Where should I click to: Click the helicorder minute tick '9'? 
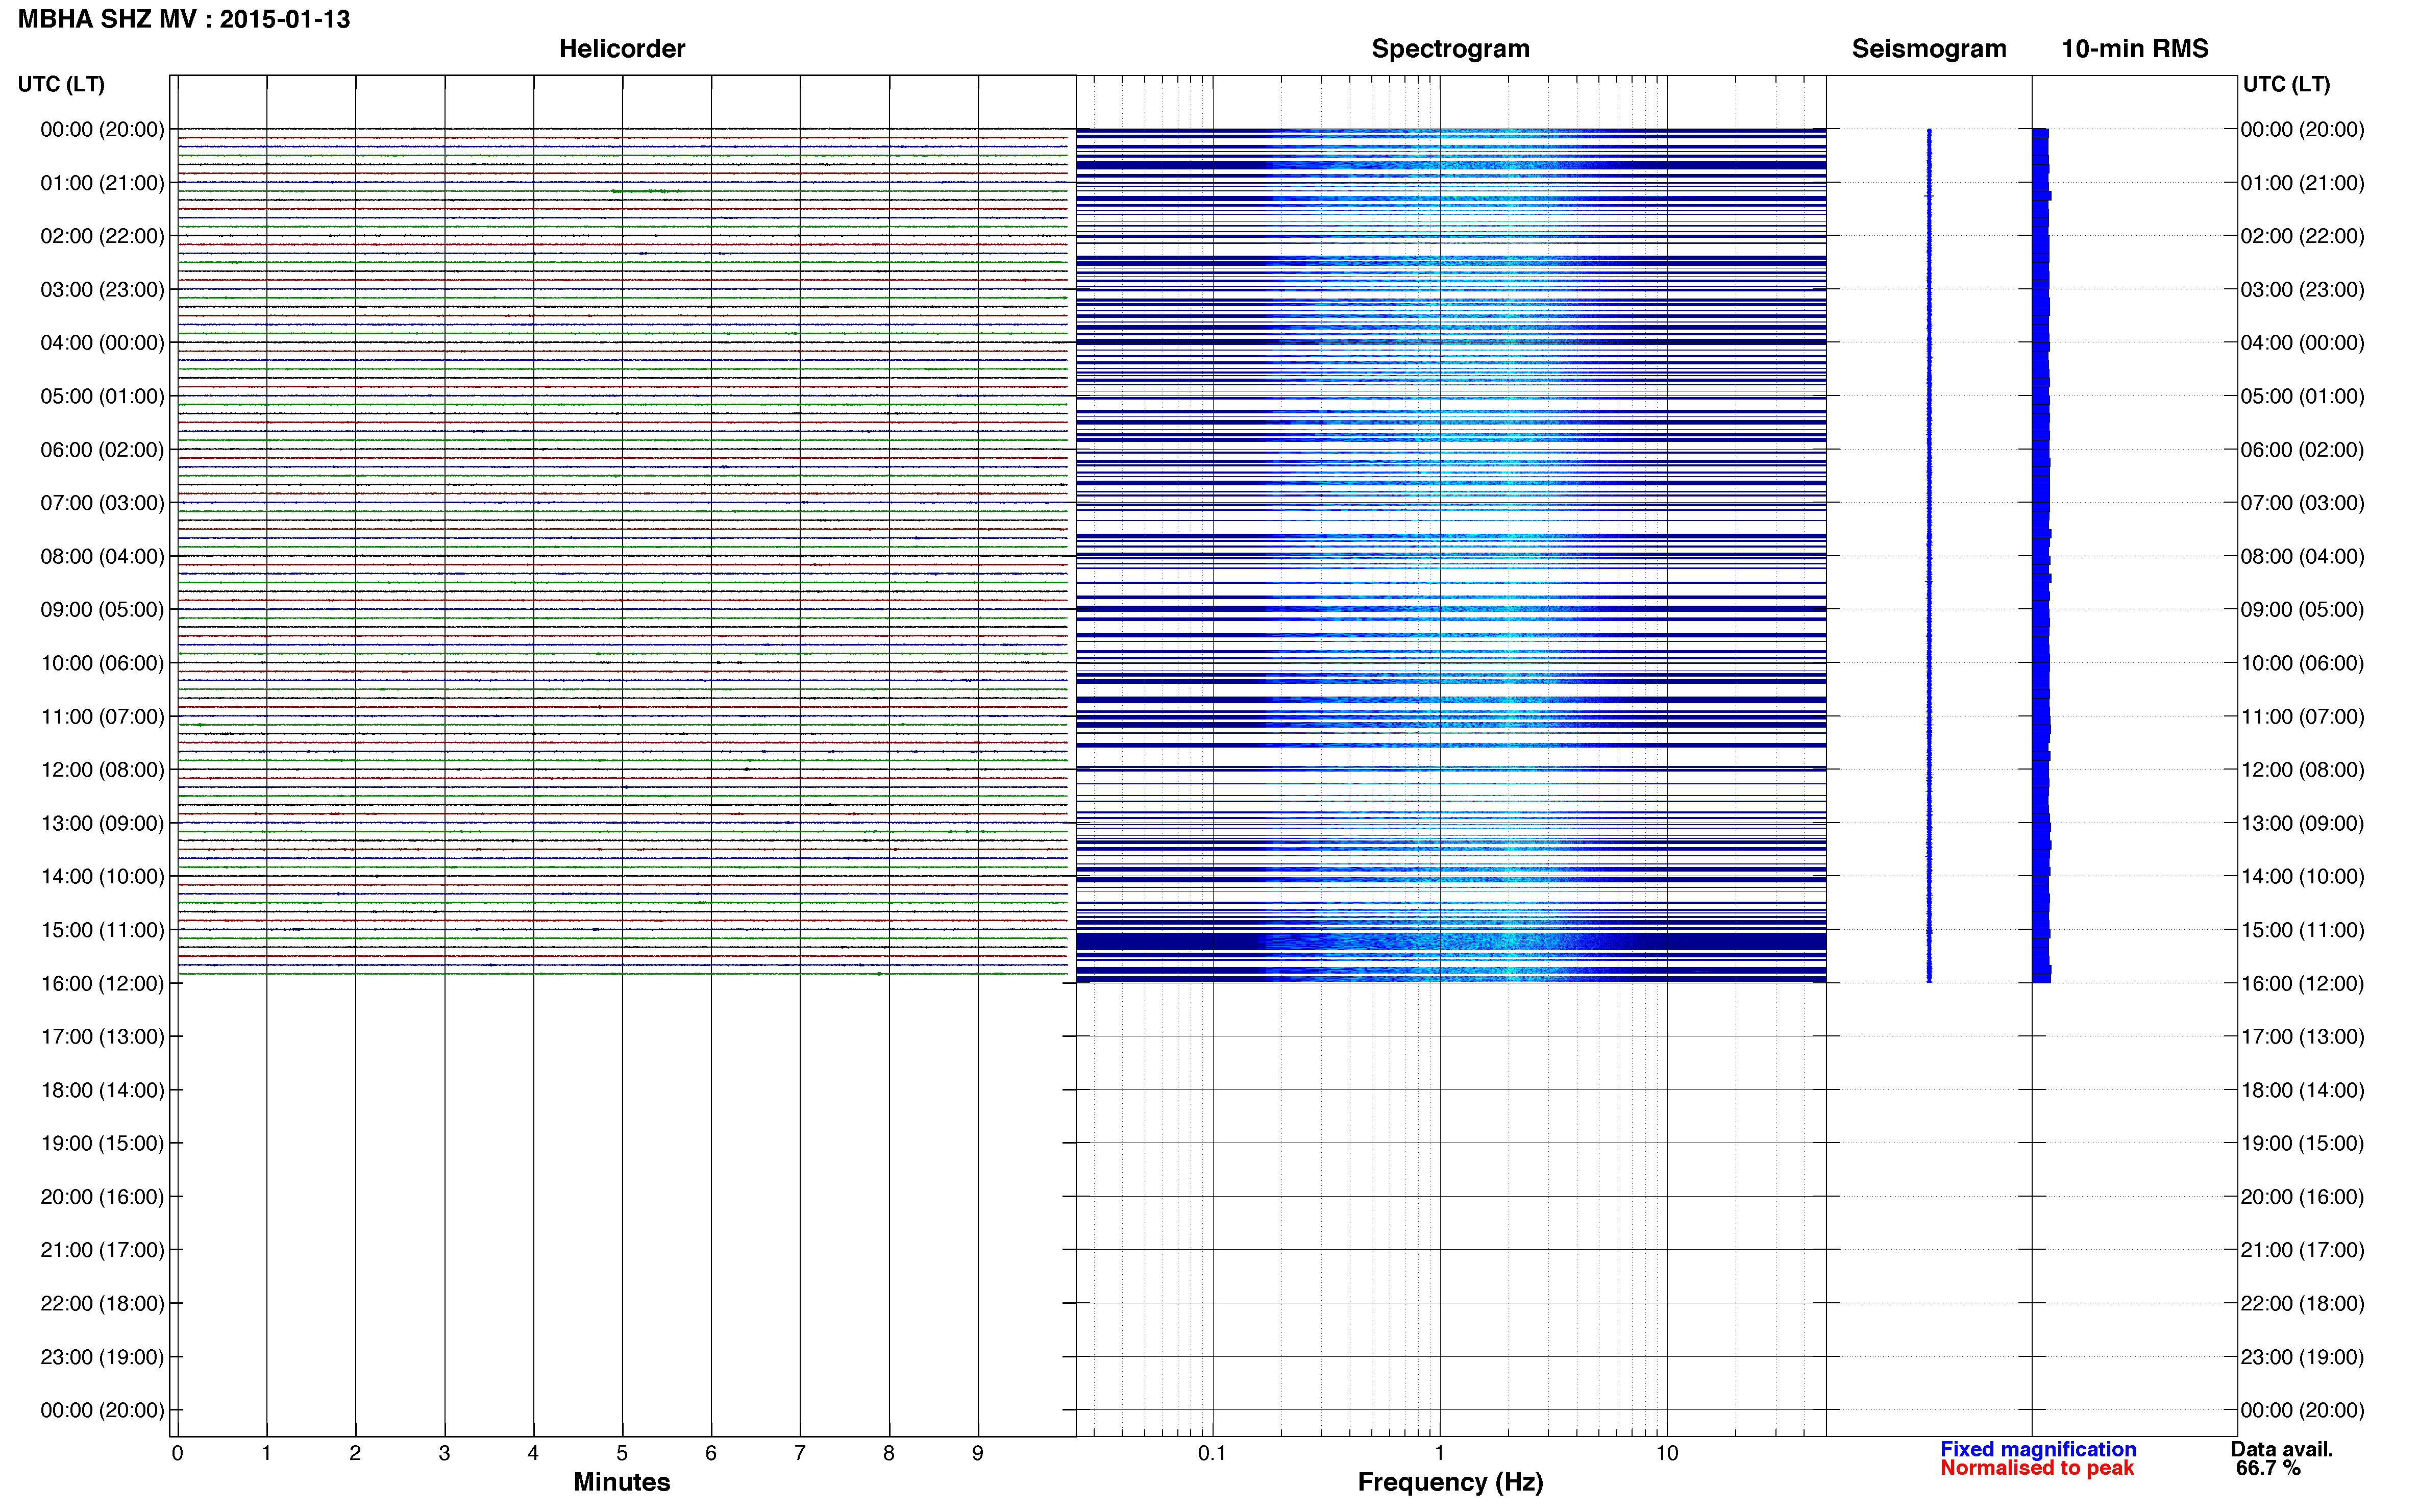[x=978, y=1453]
